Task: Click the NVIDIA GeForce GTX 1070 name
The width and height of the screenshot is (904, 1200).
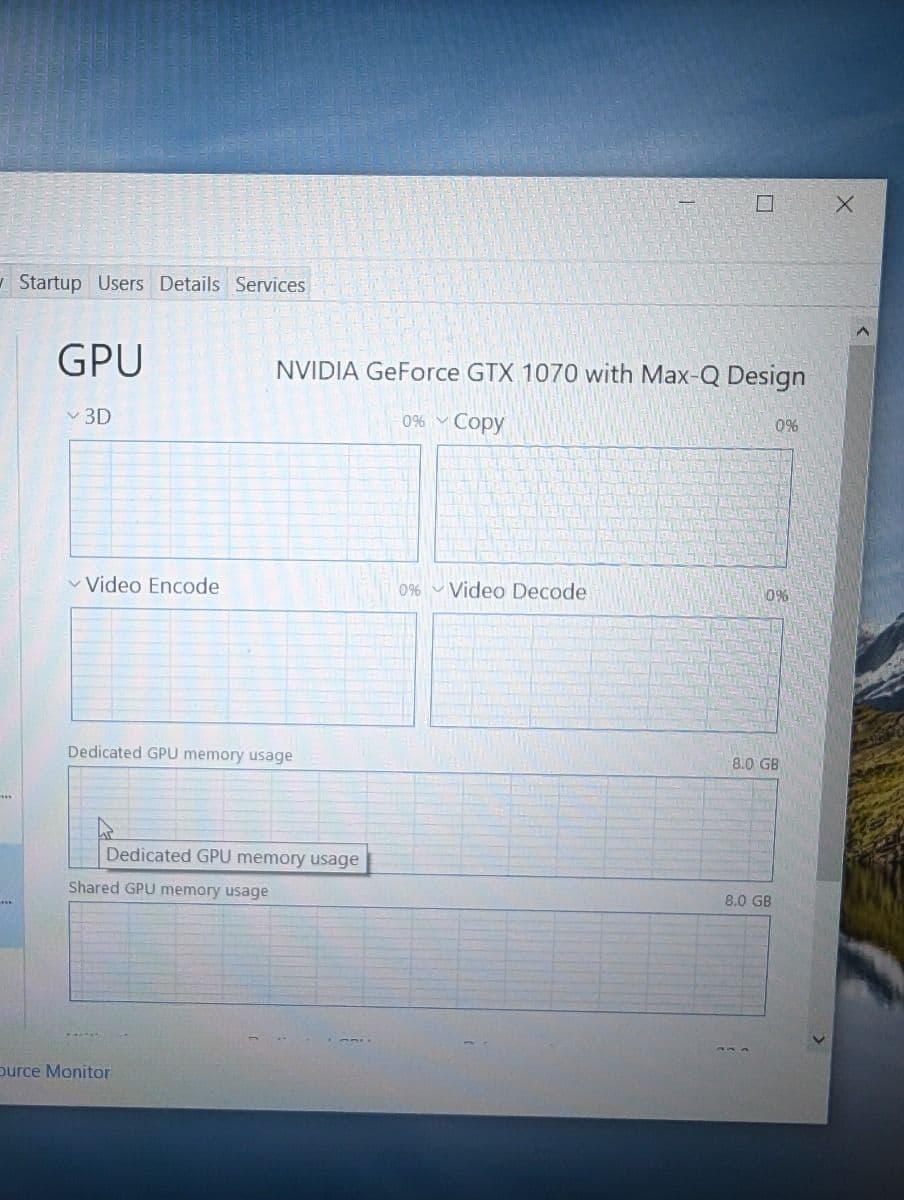Action: coord(540,374)
